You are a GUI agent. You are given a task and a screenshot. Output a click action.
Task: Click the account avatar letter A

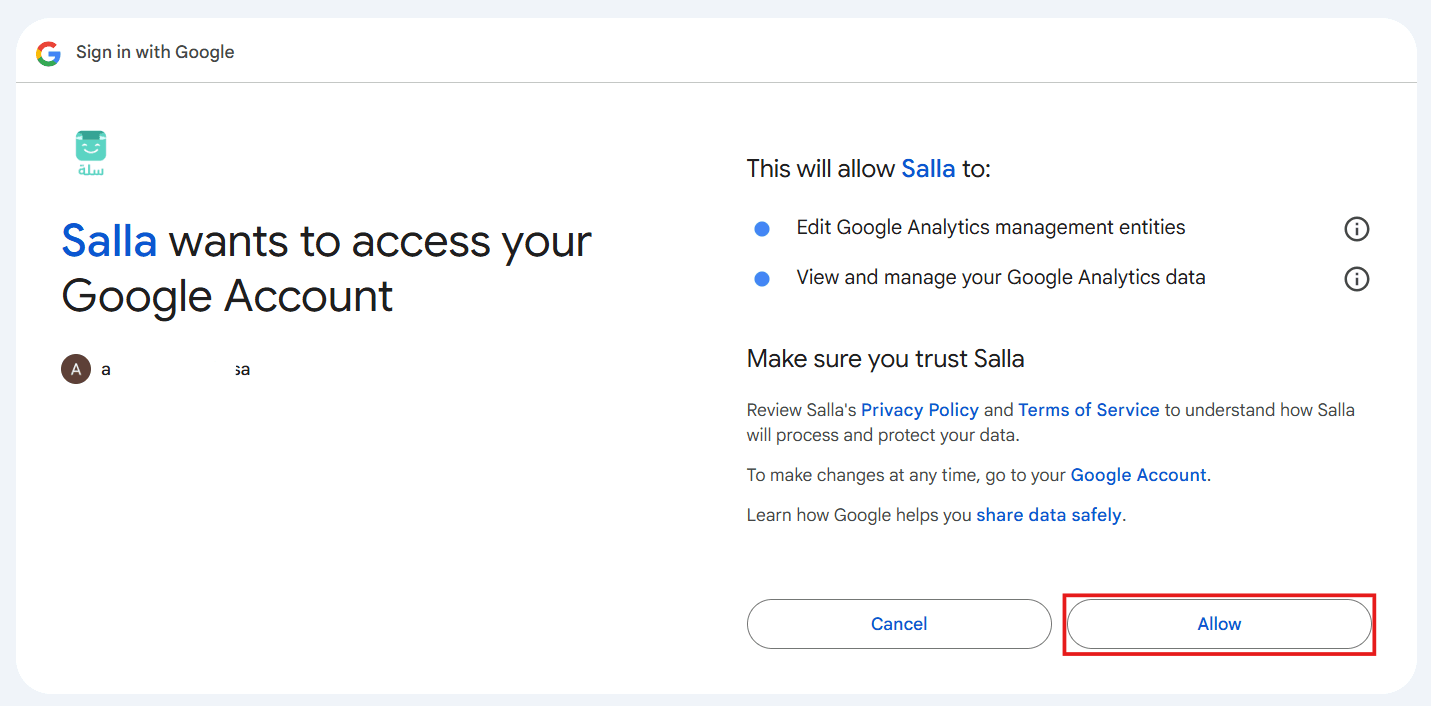point(76,369)
